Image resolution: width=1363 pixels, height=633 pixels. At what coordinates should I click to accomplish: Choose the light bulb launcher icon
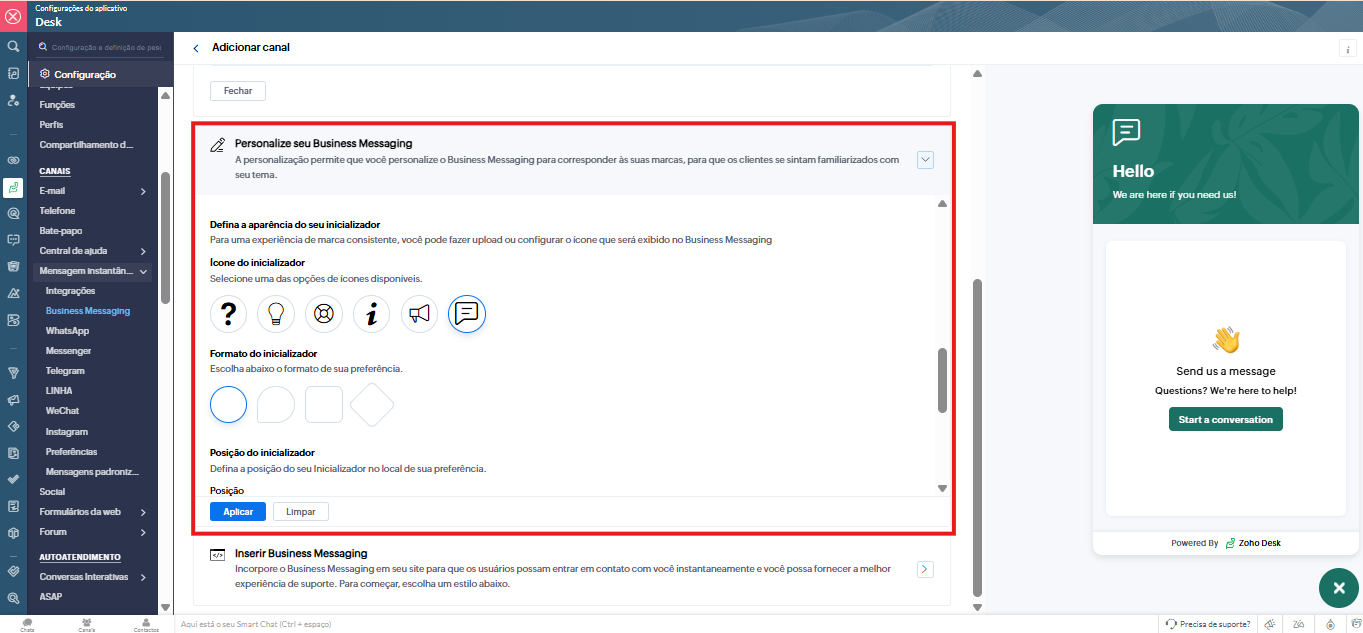click(x=276, y=314)
